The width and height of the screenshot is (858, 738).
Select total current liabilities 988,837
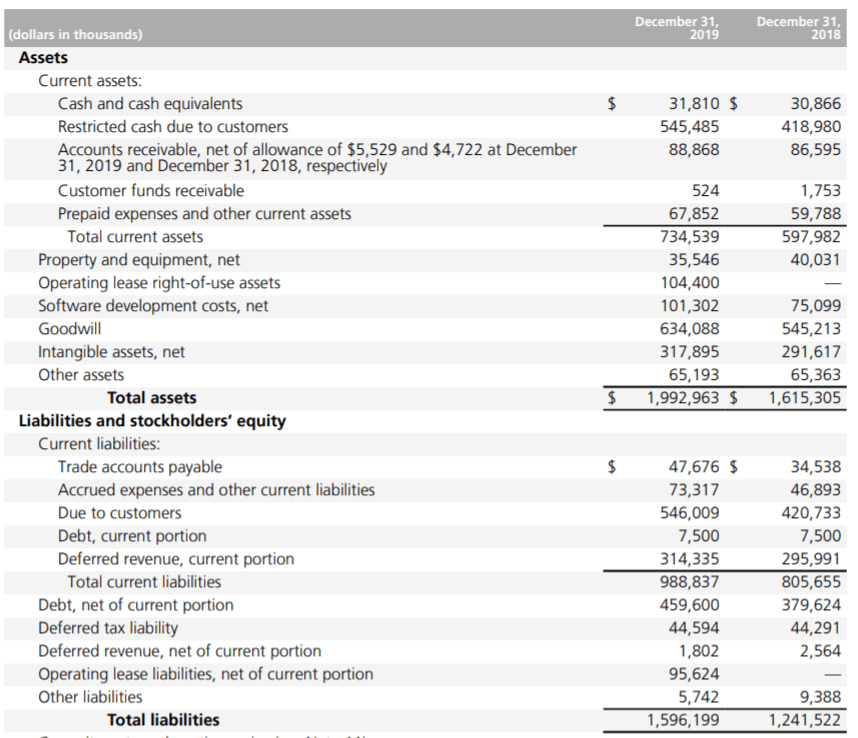(689, 582)
